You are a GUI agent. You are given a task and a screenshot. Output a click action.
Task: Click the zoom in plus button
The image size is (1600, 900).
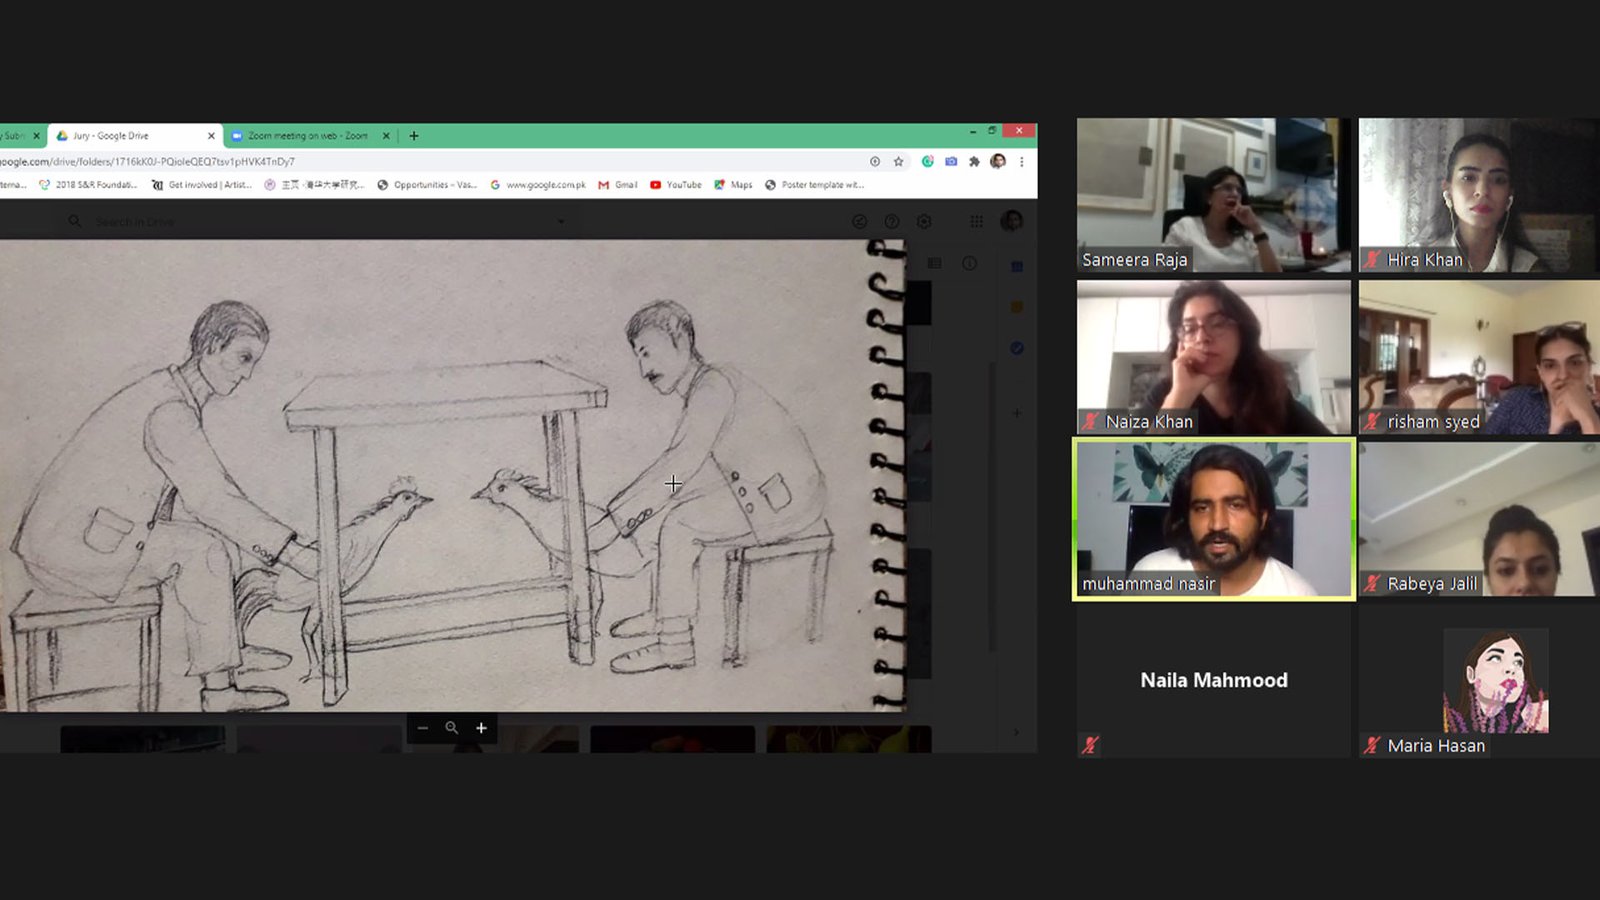(x=481, y=728)
